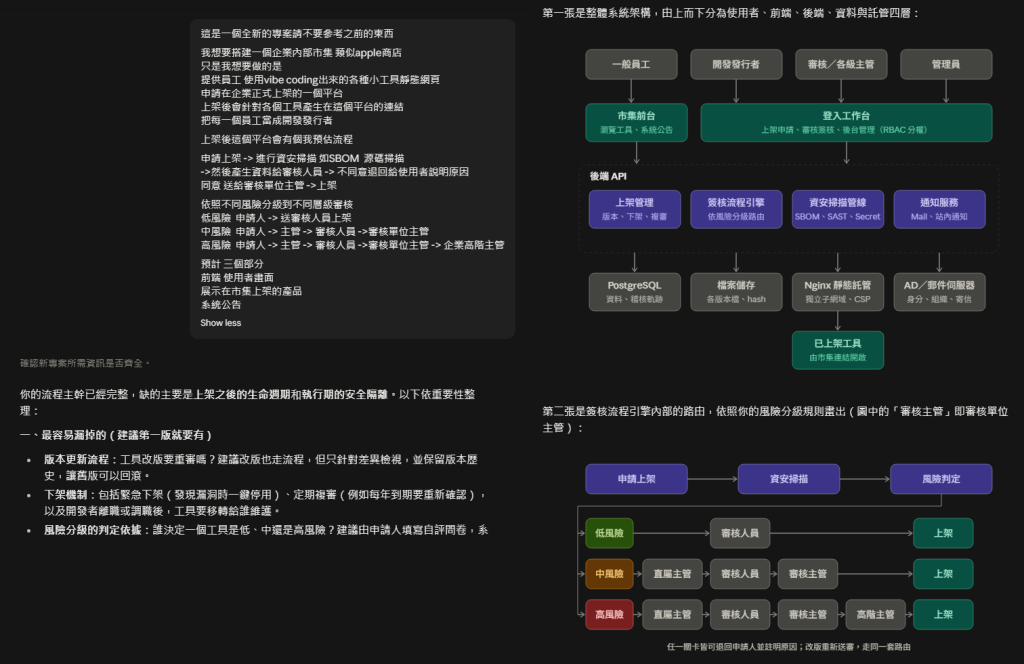The height and width of the screenshot is (664, 1024).
Task: Click the 後端 API group label
Action: (x=608, y=176)
